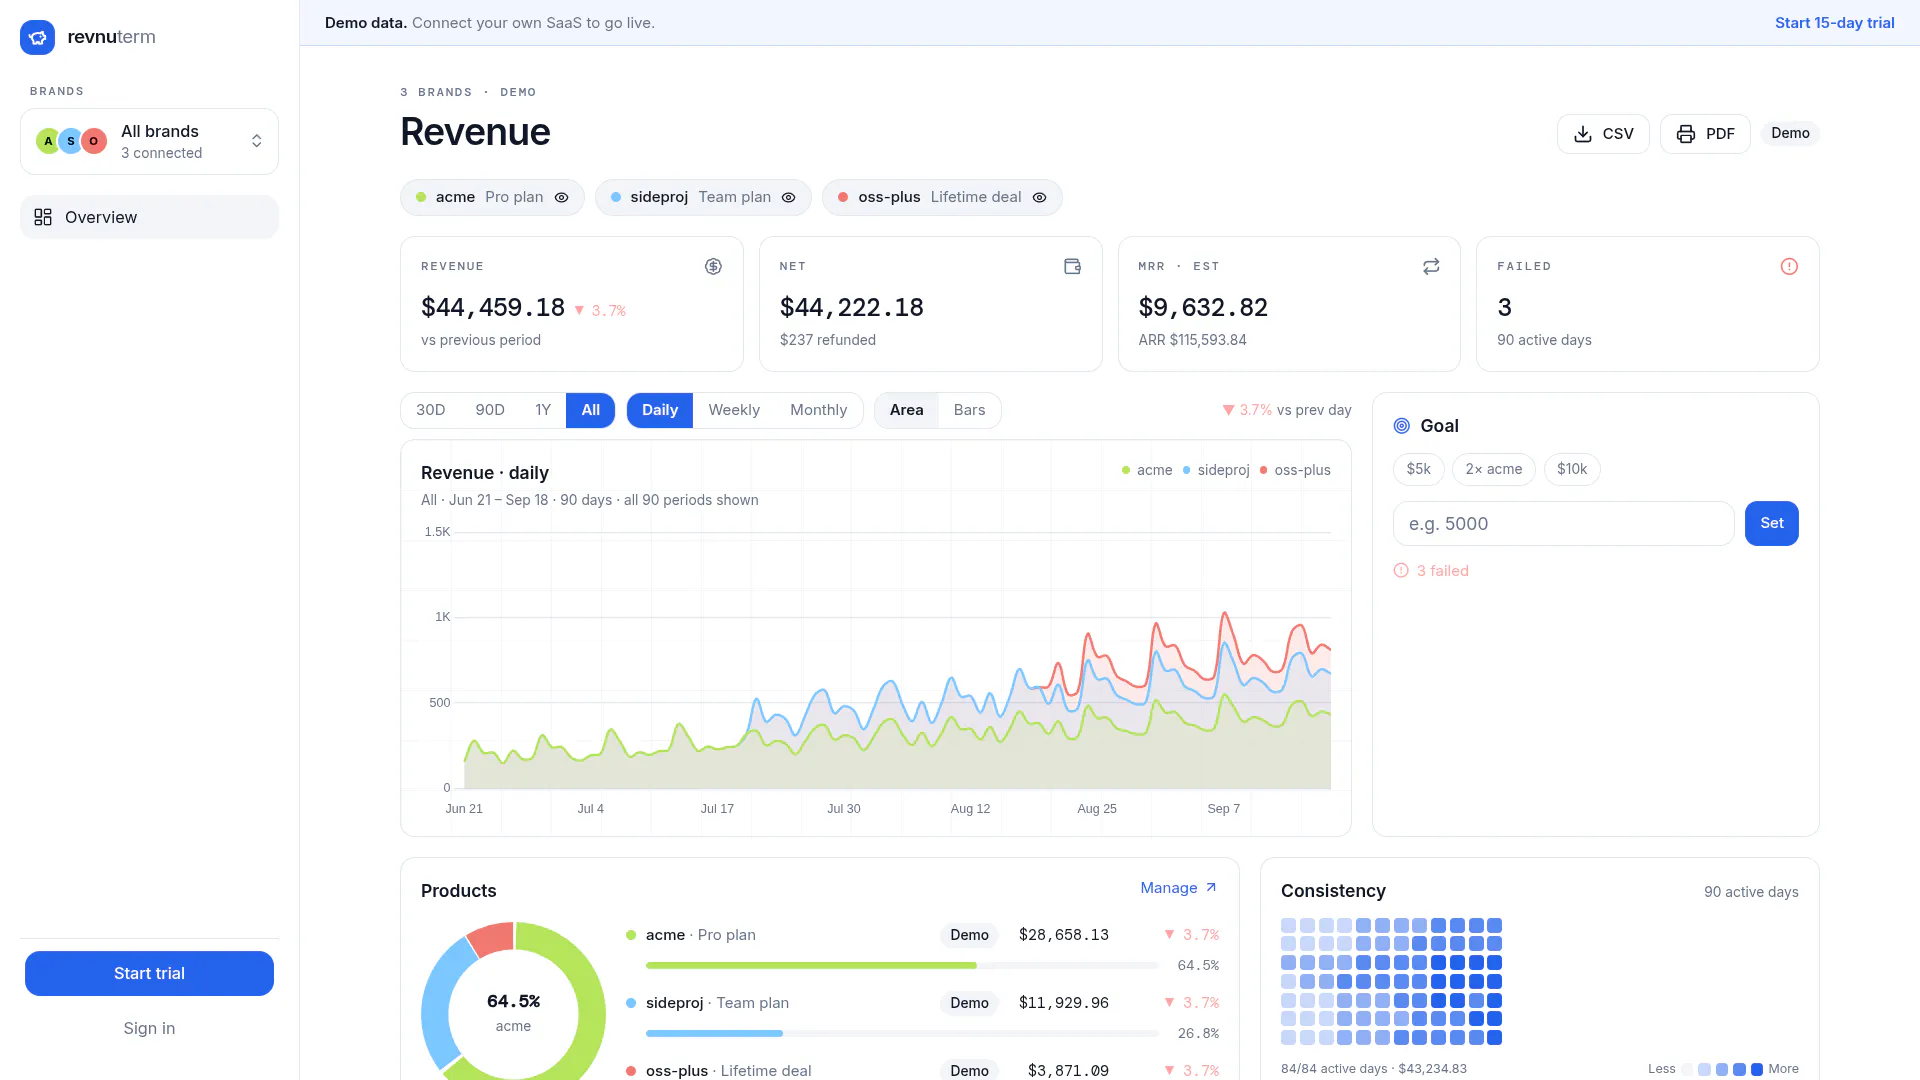The width and height of the screenshot is (1920, 1080).
Task: Click the Sign in link
Action: [x=149, y=1028]
